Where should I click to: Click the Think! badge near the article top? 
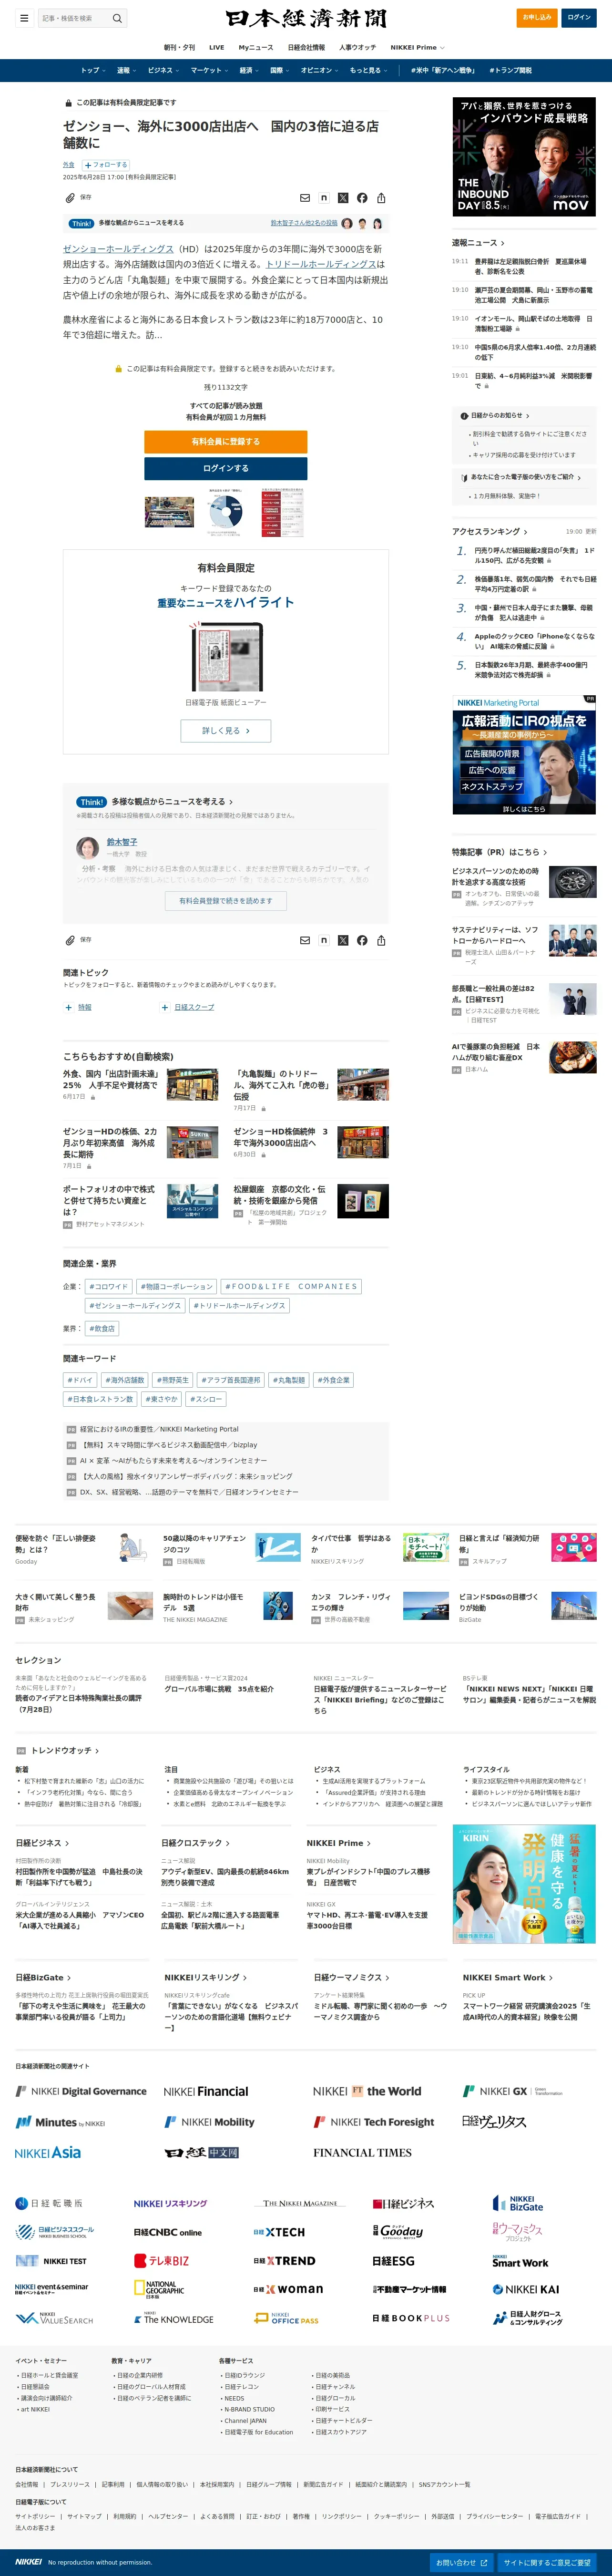click(81, 223)
